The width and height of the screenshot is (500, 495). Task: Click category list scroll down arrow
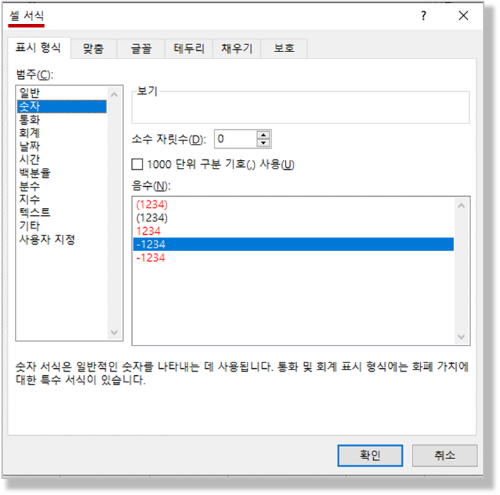pos(114,332)
